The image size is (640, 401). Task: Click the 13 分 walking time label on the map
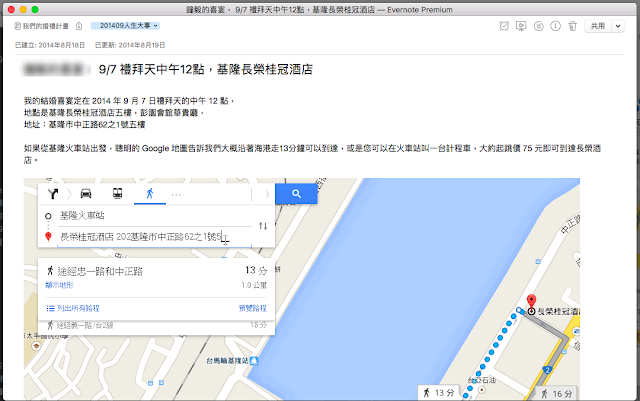(439, 393)
